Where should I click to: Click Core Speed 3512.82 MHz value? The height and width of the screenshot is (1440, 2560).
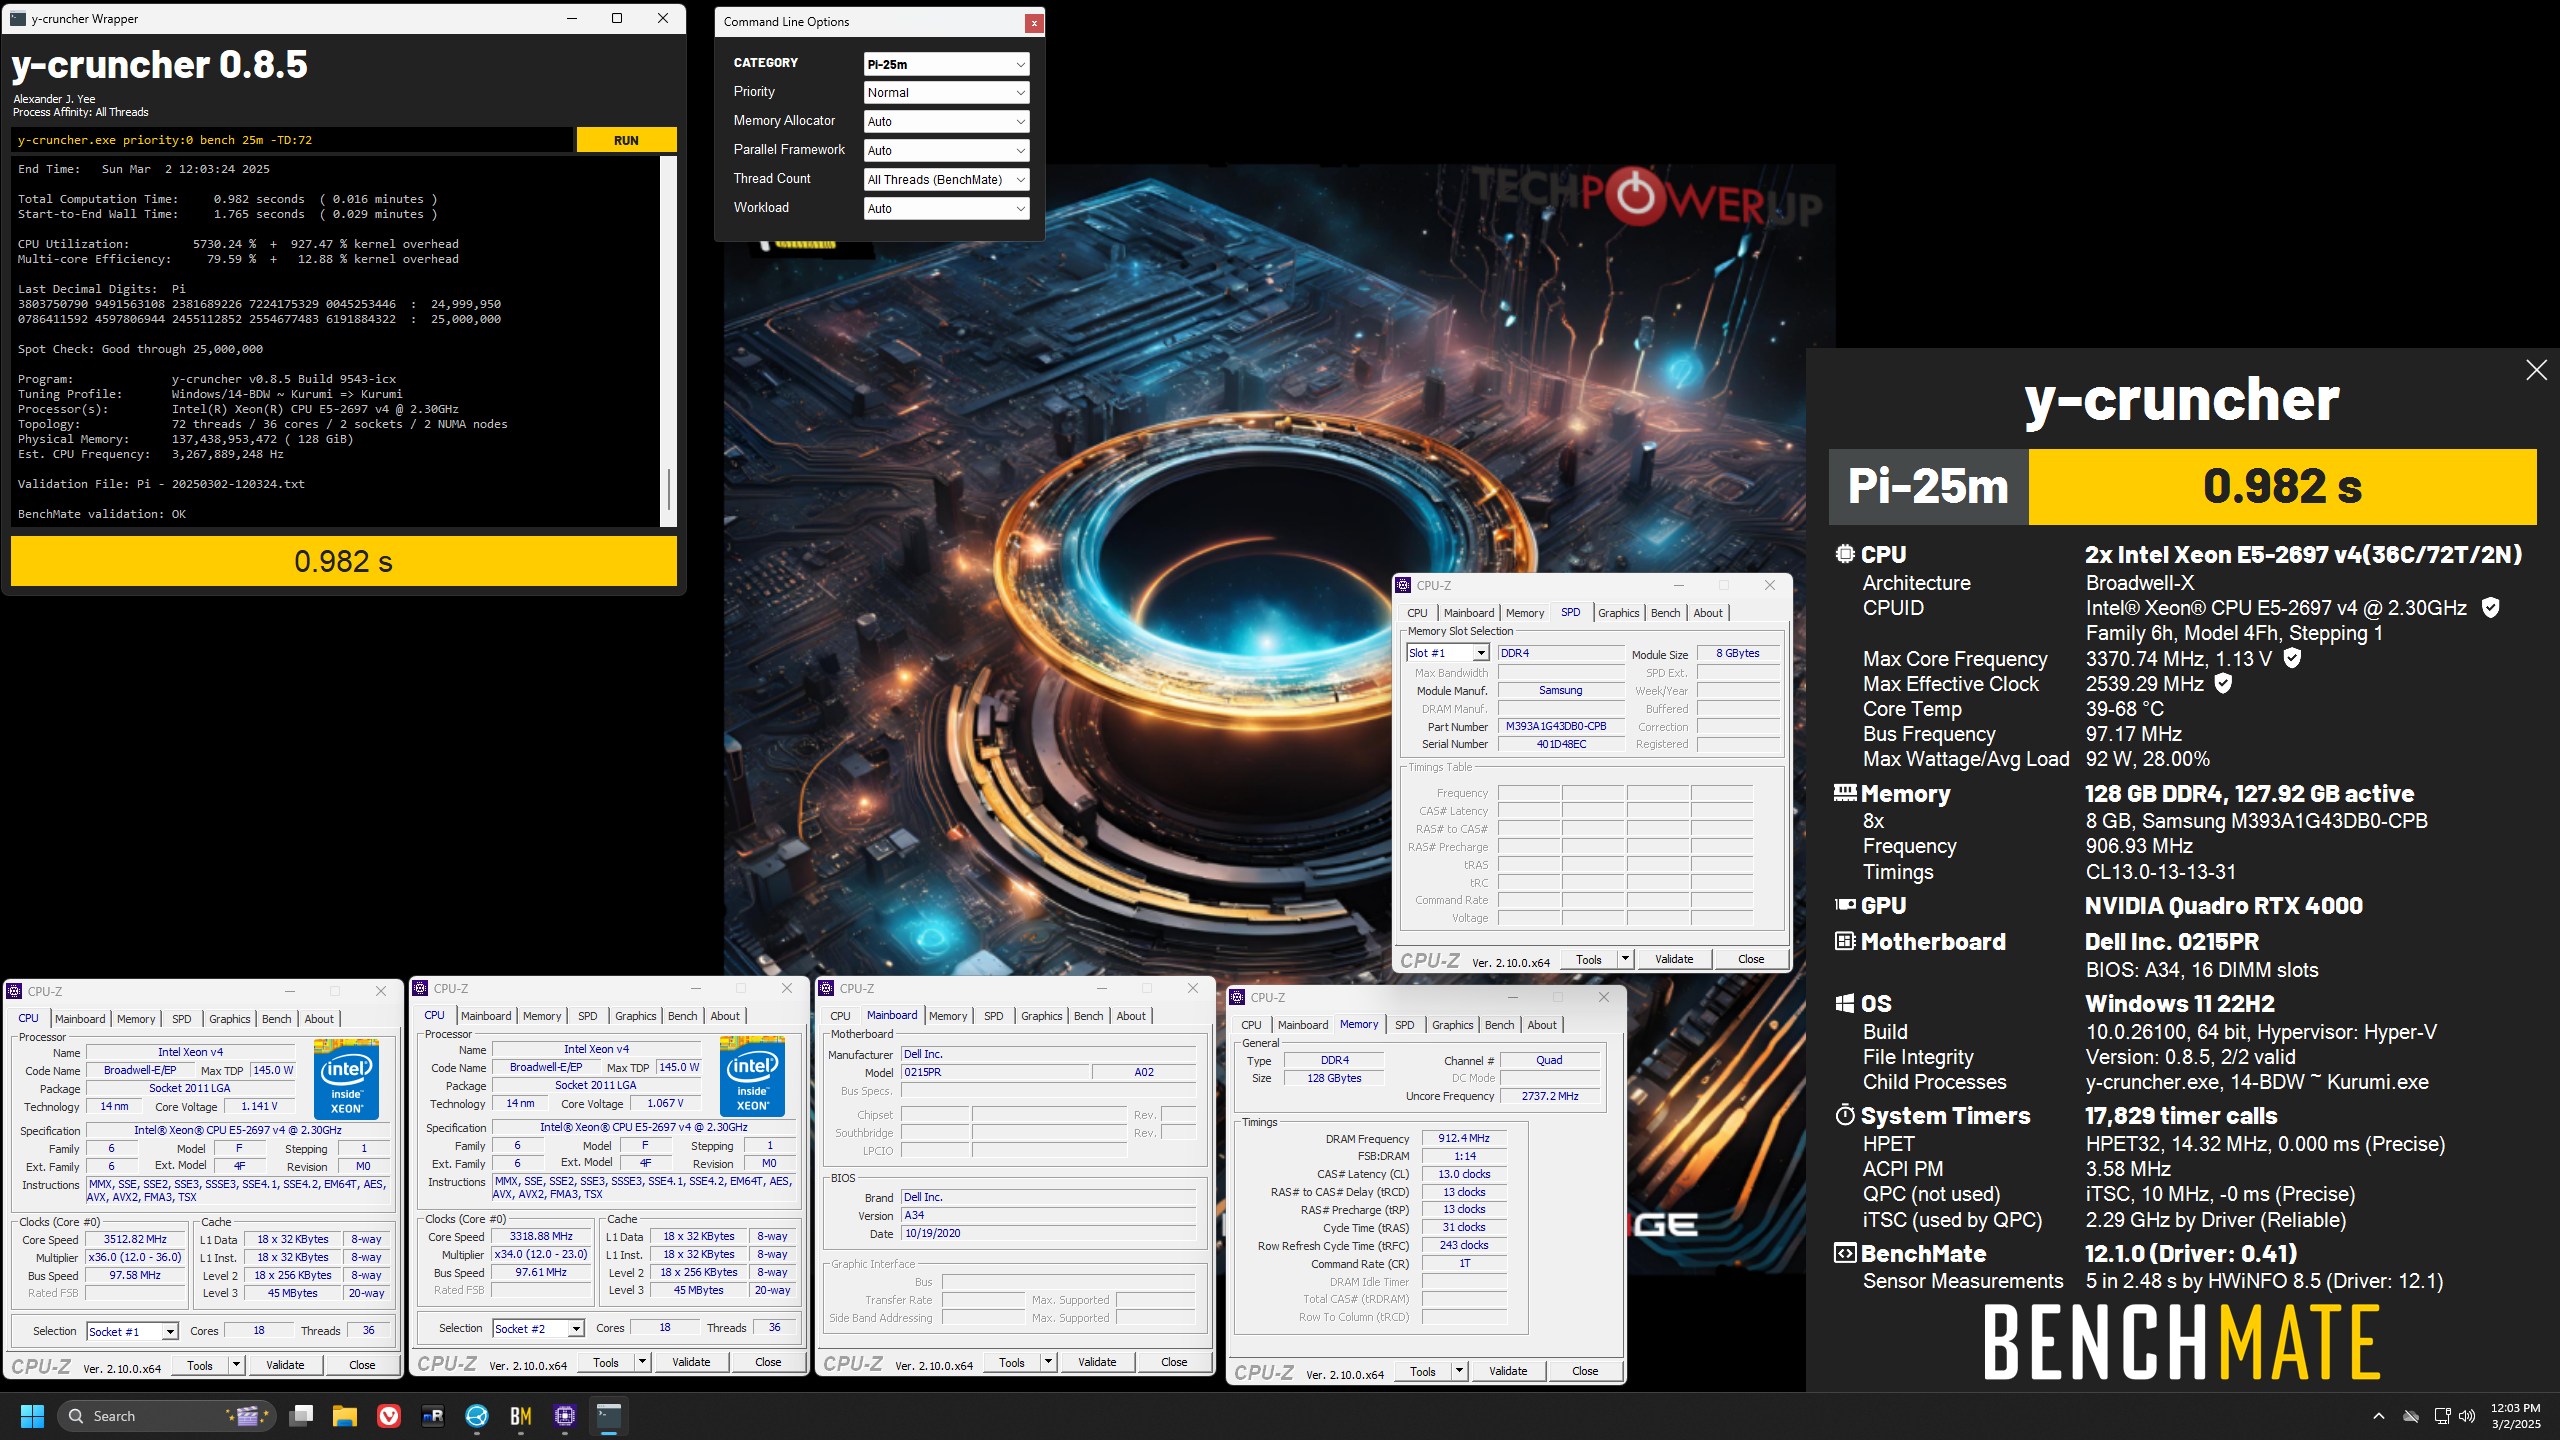[135, 1239]
